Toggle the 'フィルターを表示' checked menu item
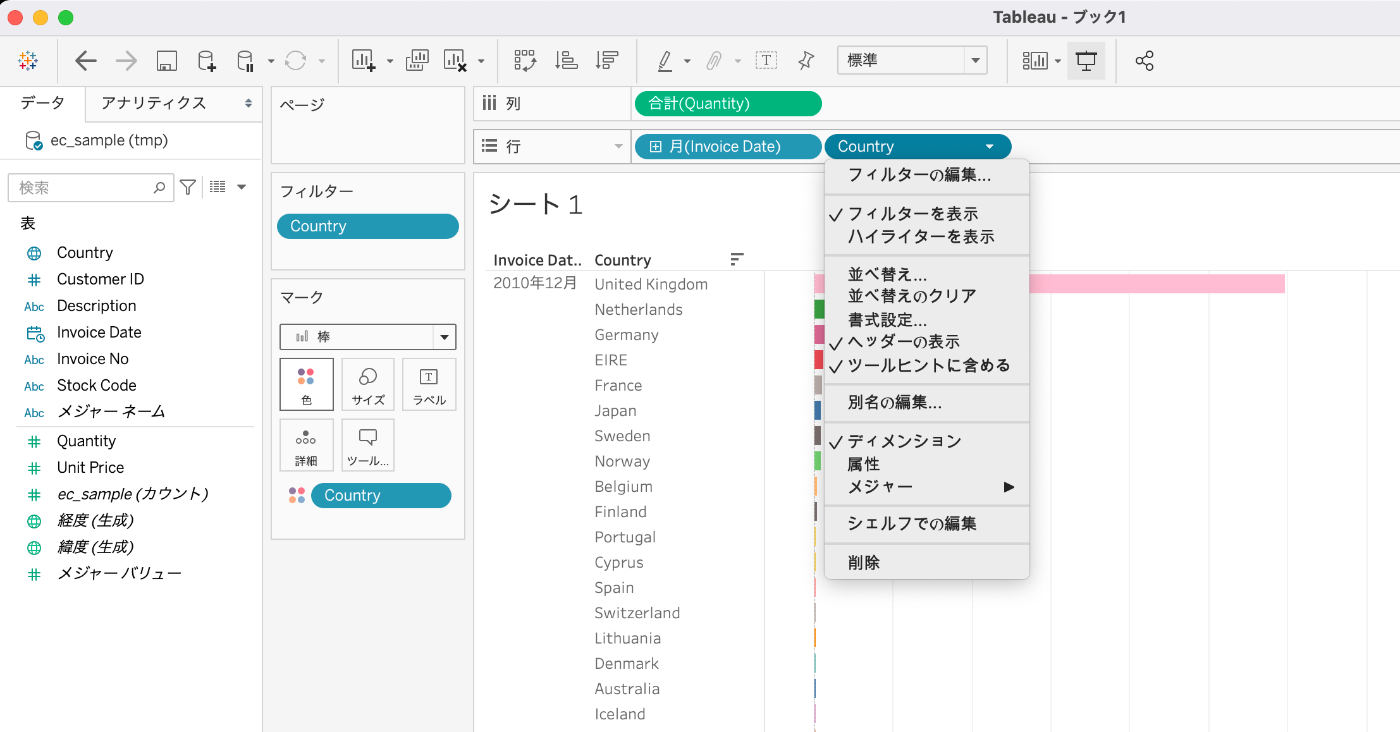1400x732 pixels. pos(927,214)
